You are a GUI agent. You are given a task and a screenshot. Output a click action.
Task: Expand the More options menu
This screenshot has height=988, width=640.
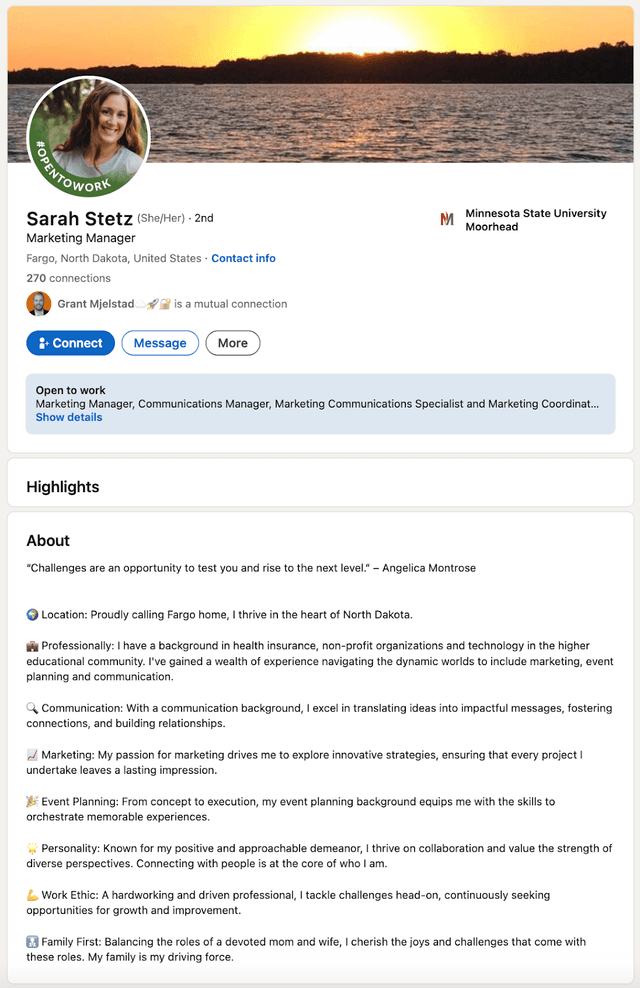(x=232, y=343)
